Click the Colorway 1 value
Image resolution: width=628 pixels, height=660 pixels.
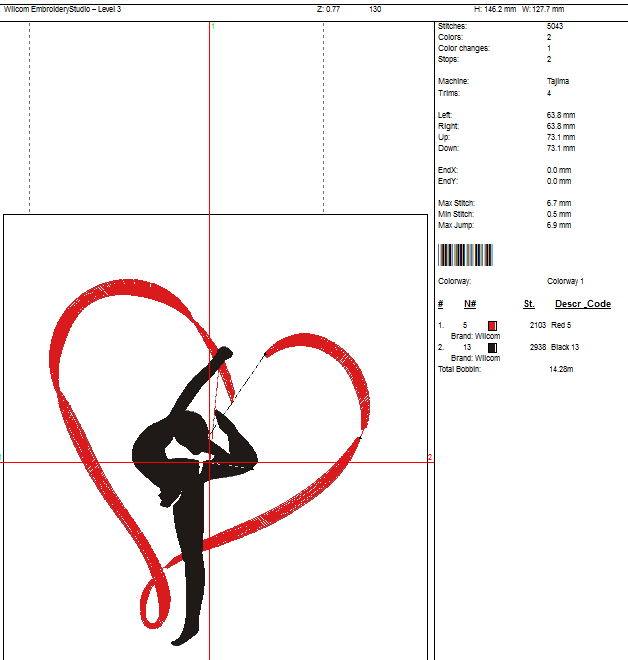coord(565,282)
